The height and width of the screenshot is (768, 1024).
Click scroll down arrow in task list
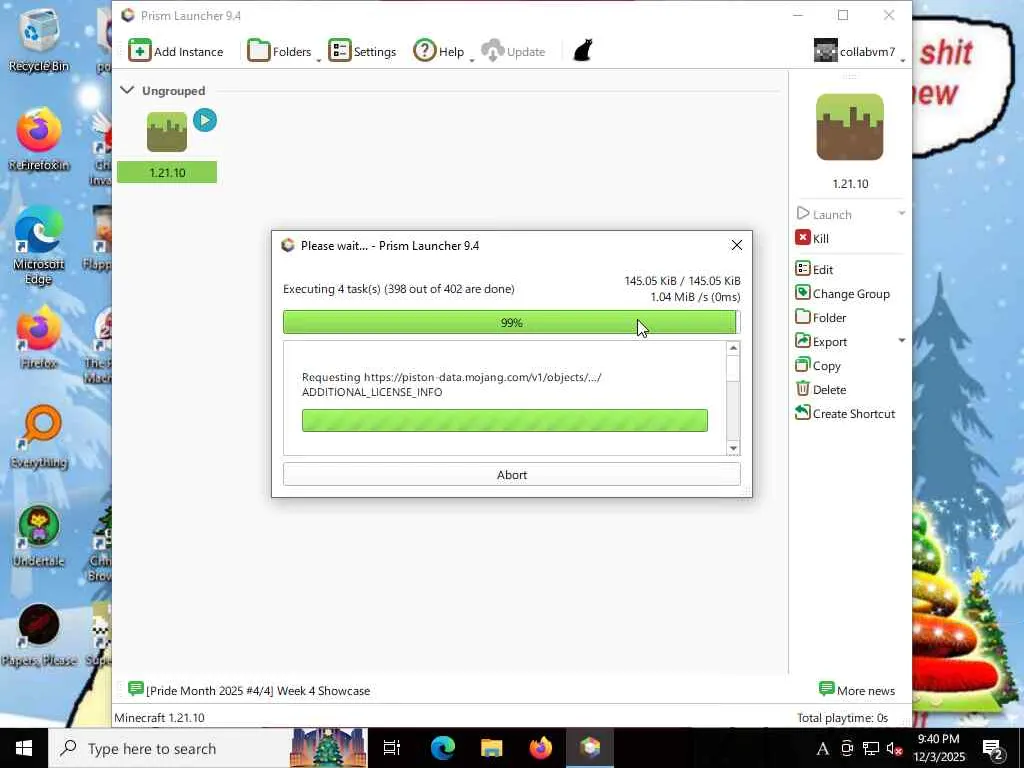point(733,448)
